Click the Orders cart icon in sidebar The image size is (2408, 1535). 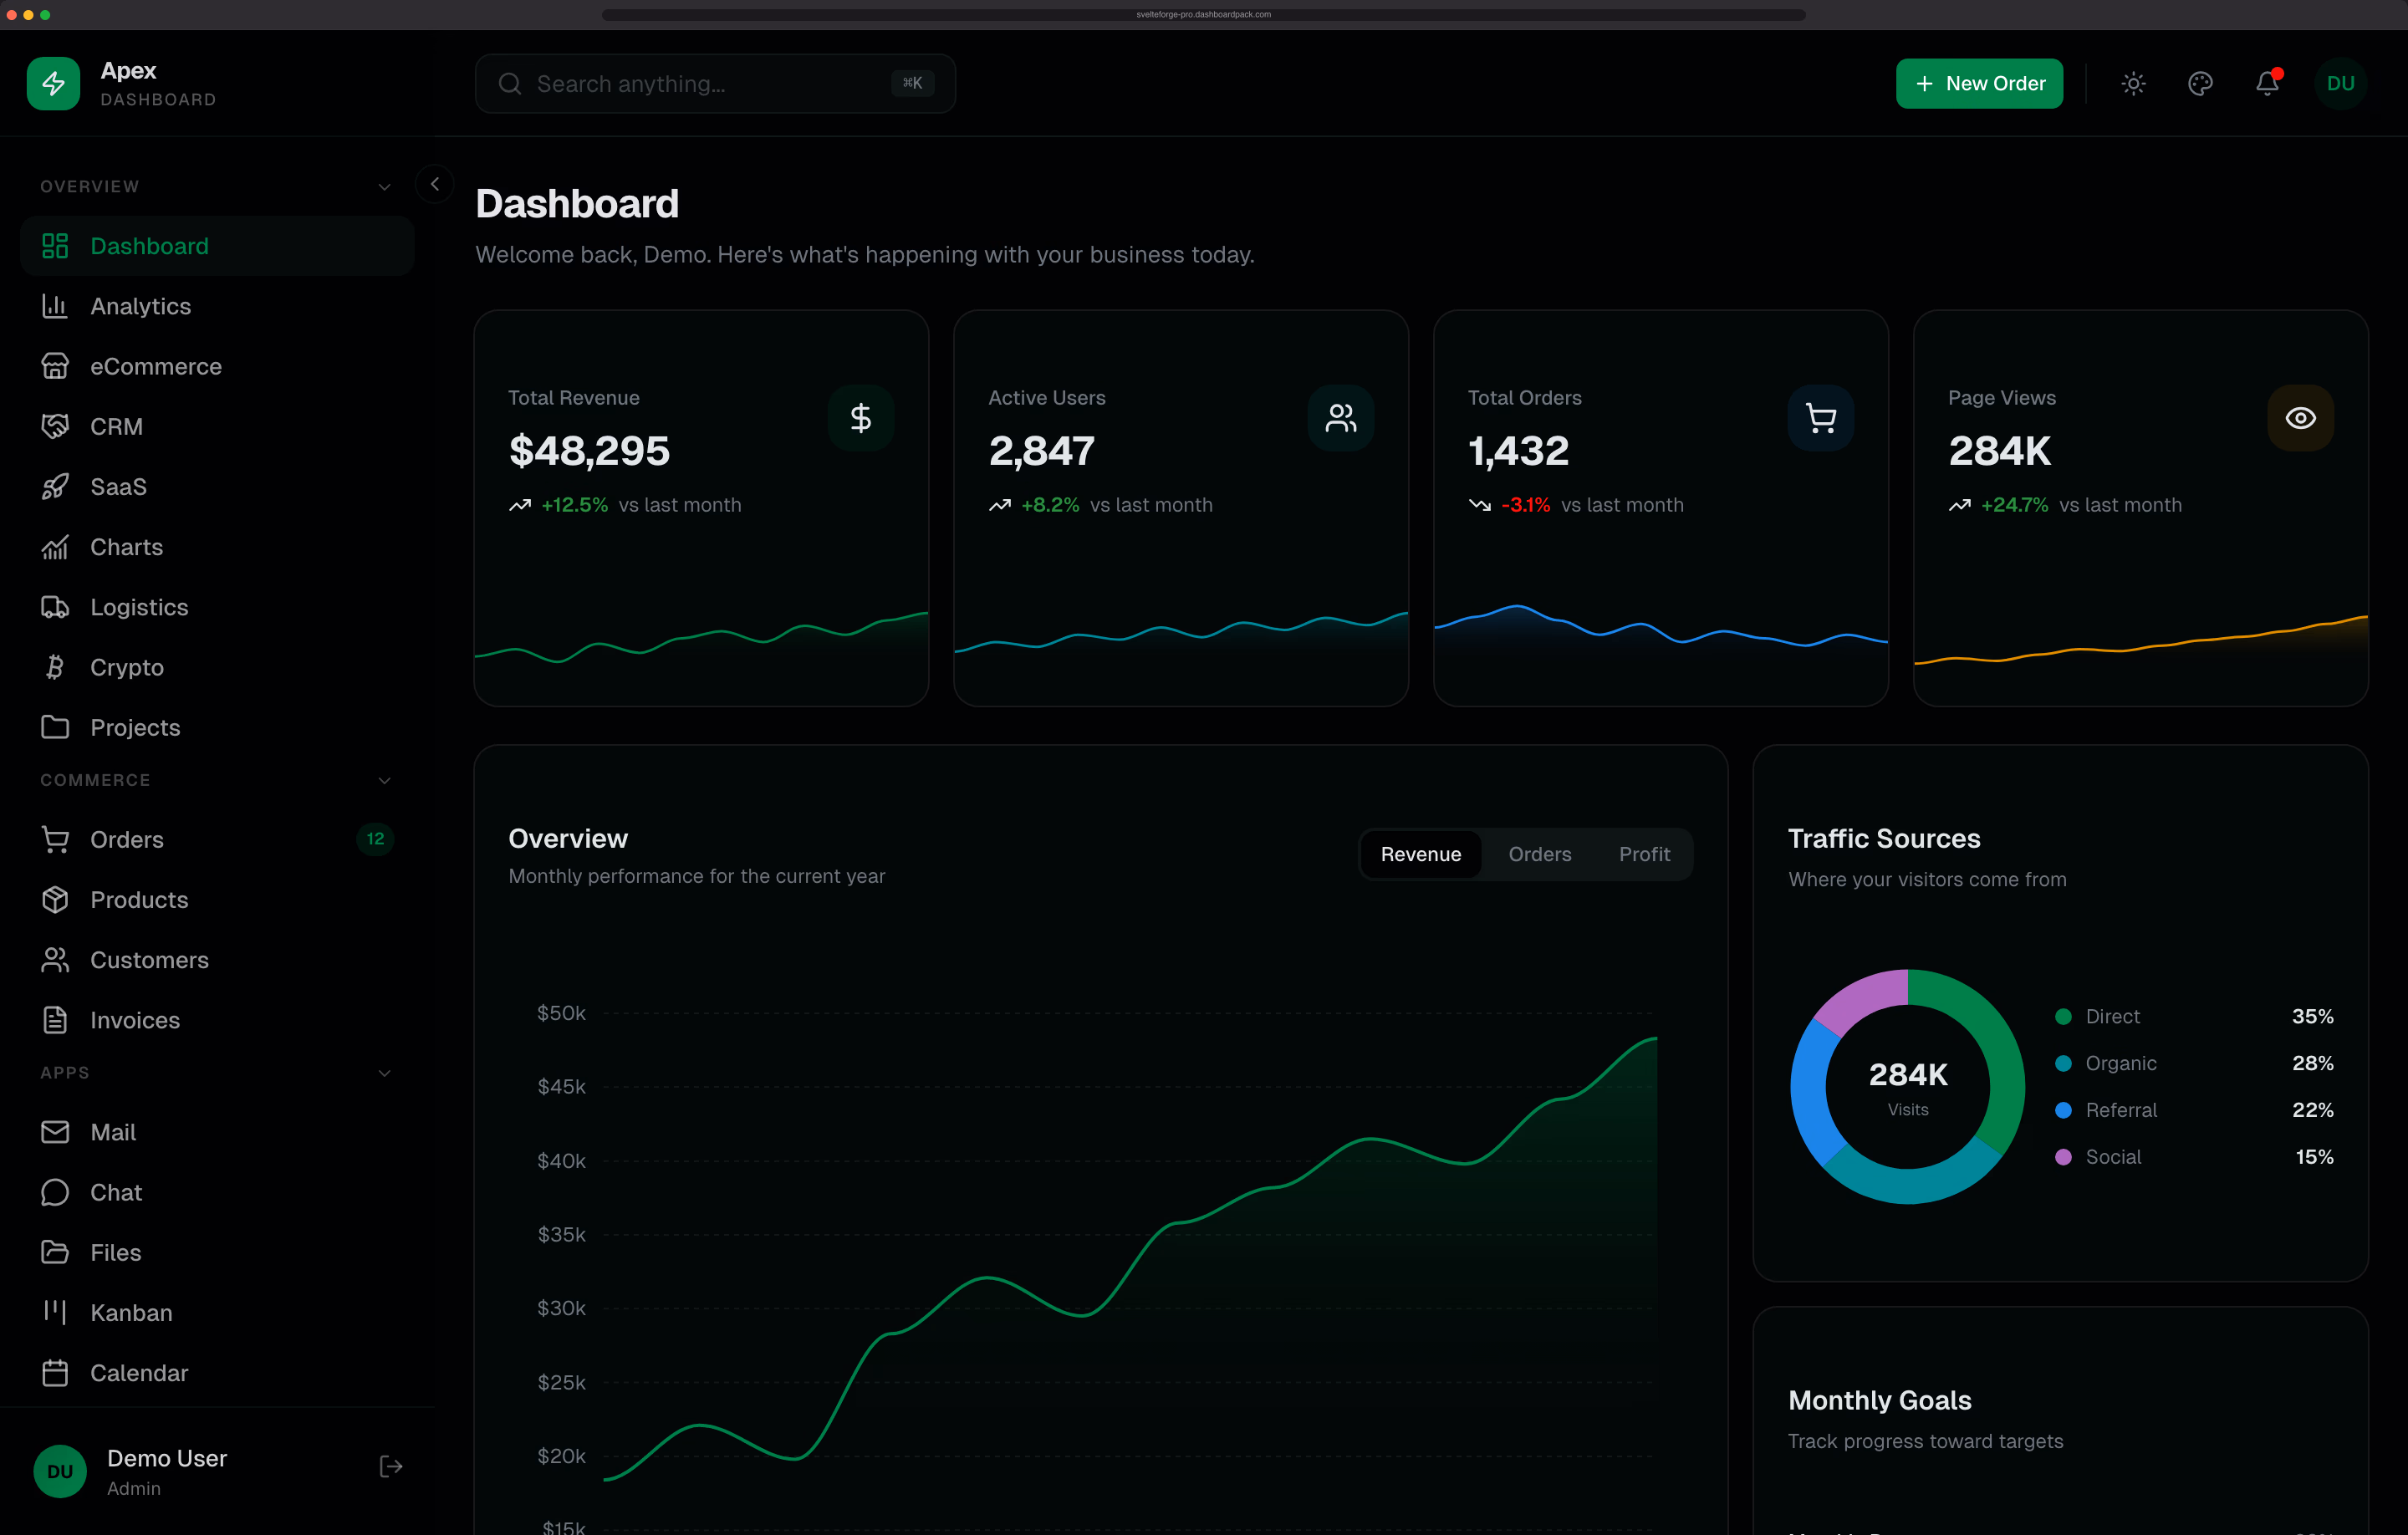point(55,839)
